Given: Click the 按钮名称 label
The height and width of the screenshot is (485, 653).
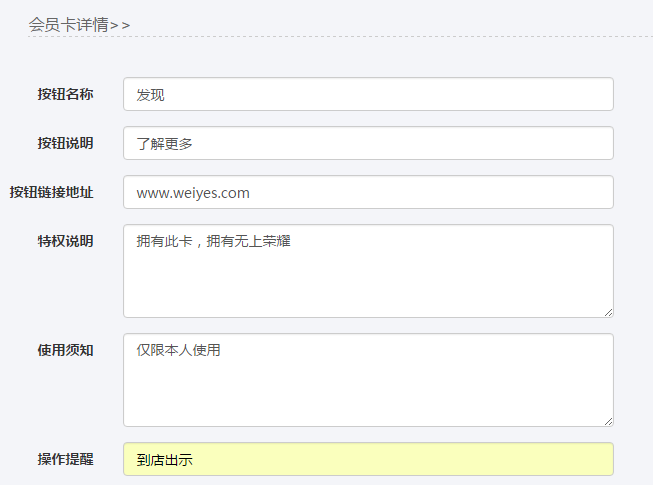Looking at the screenshot, I should tap(65, 94).
